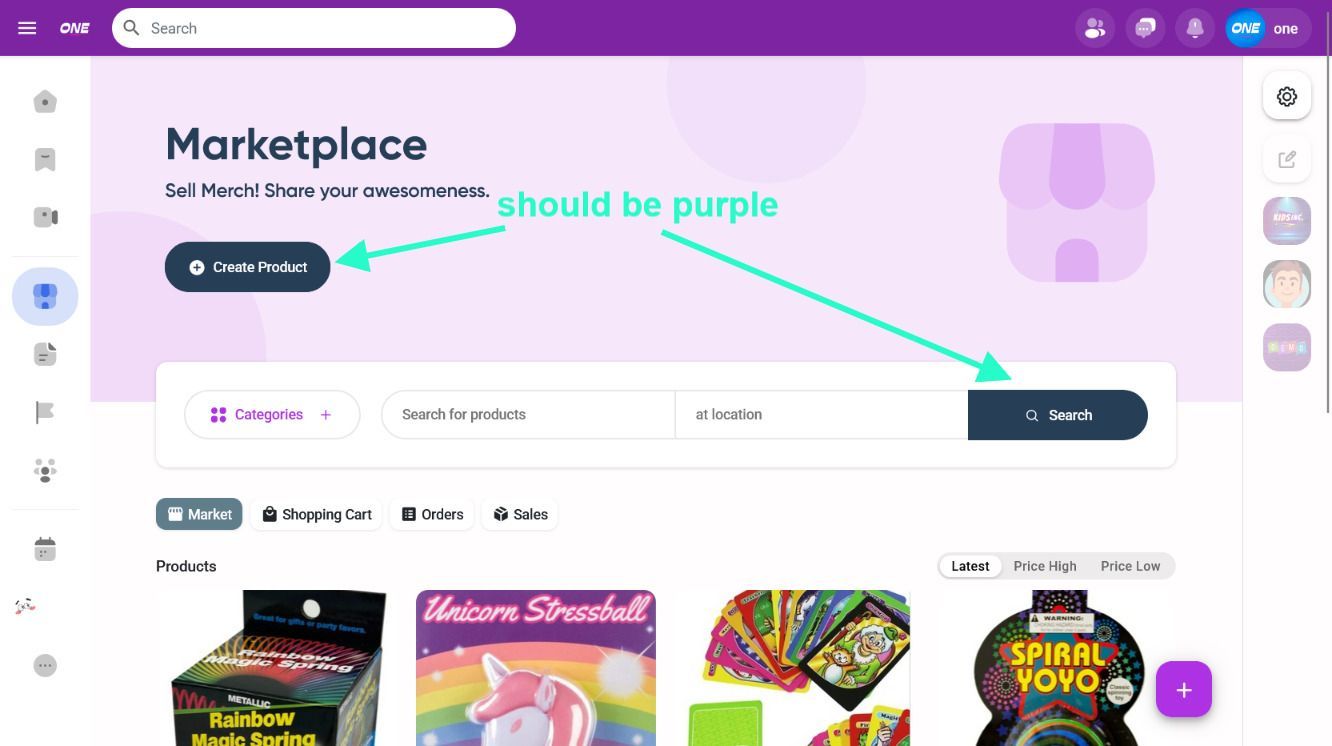Go to the home feed icon in sidebar
1332x746 pixels.
(x=45, y=102)
